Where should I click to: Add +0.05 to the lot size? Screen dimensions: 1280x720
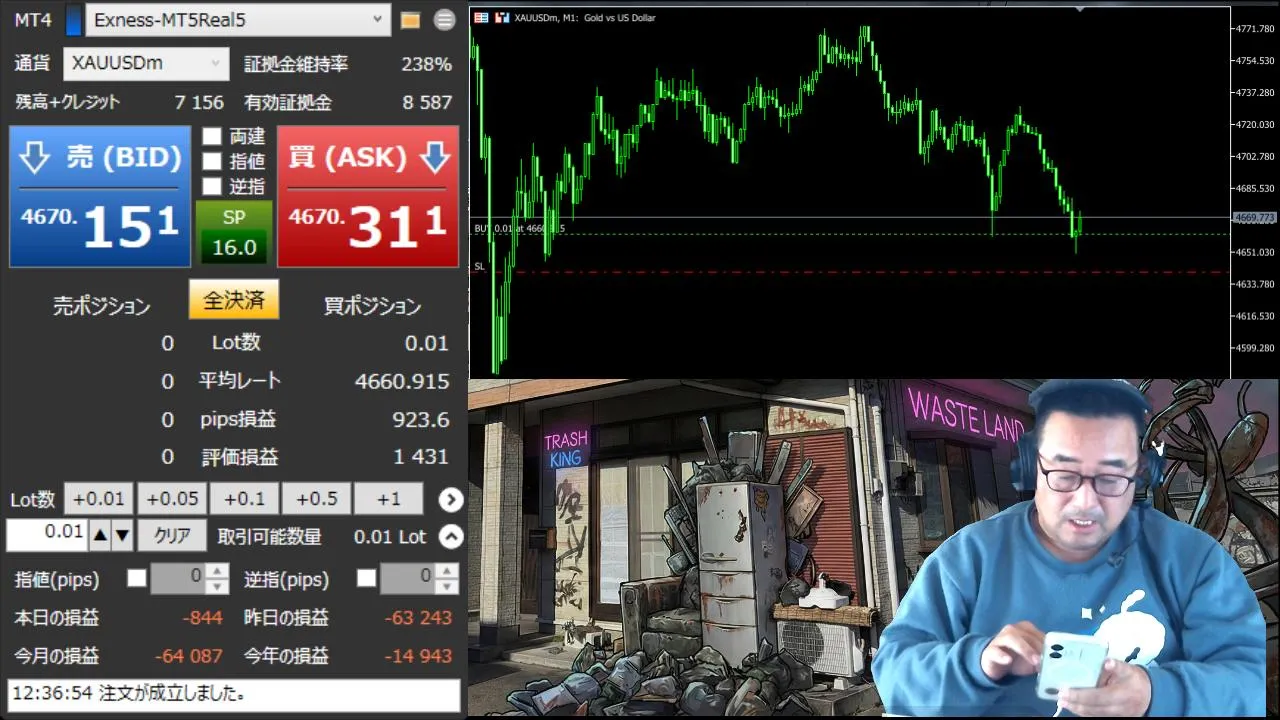tap(171, 499)
